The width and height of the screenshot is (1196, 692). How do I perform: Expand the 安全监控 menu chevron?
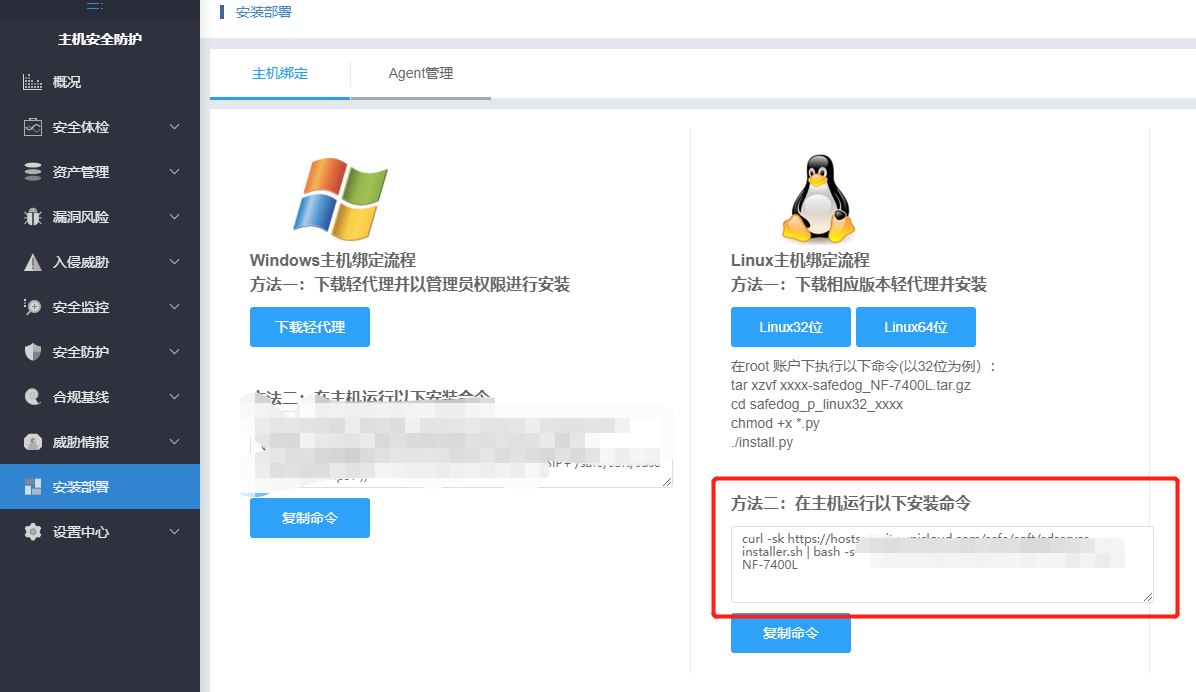coord(175,307)
